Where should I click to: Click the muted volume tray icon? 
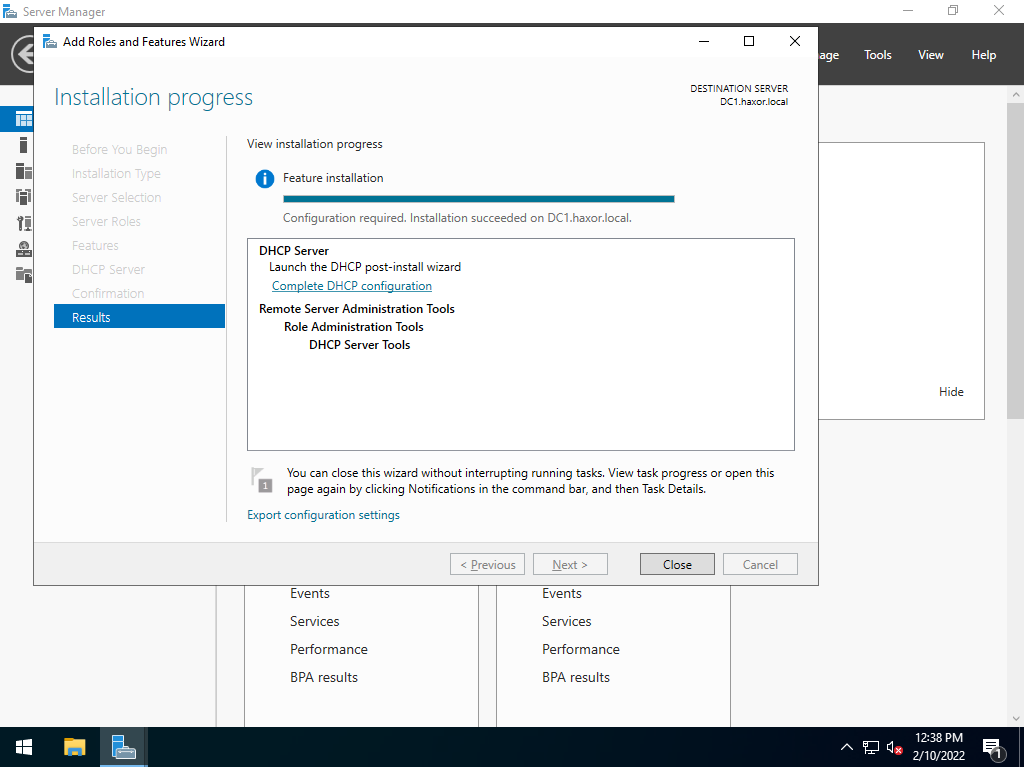895,747
